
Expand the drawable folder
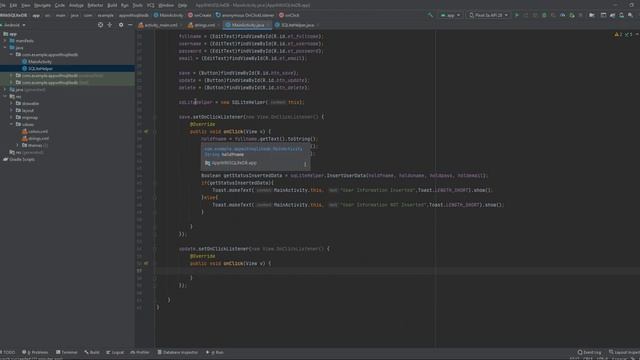pyautogui.click(x=11, y=103)
